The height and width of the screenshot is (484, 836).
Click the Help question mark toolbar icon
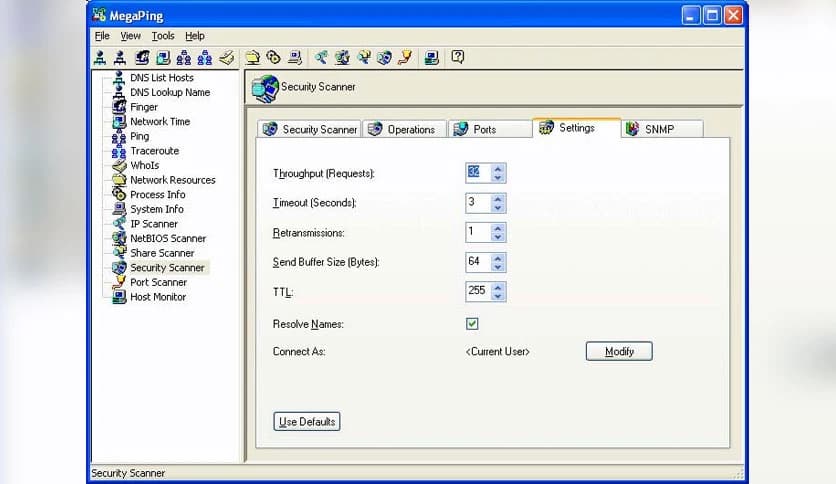(x=458, y=57)
